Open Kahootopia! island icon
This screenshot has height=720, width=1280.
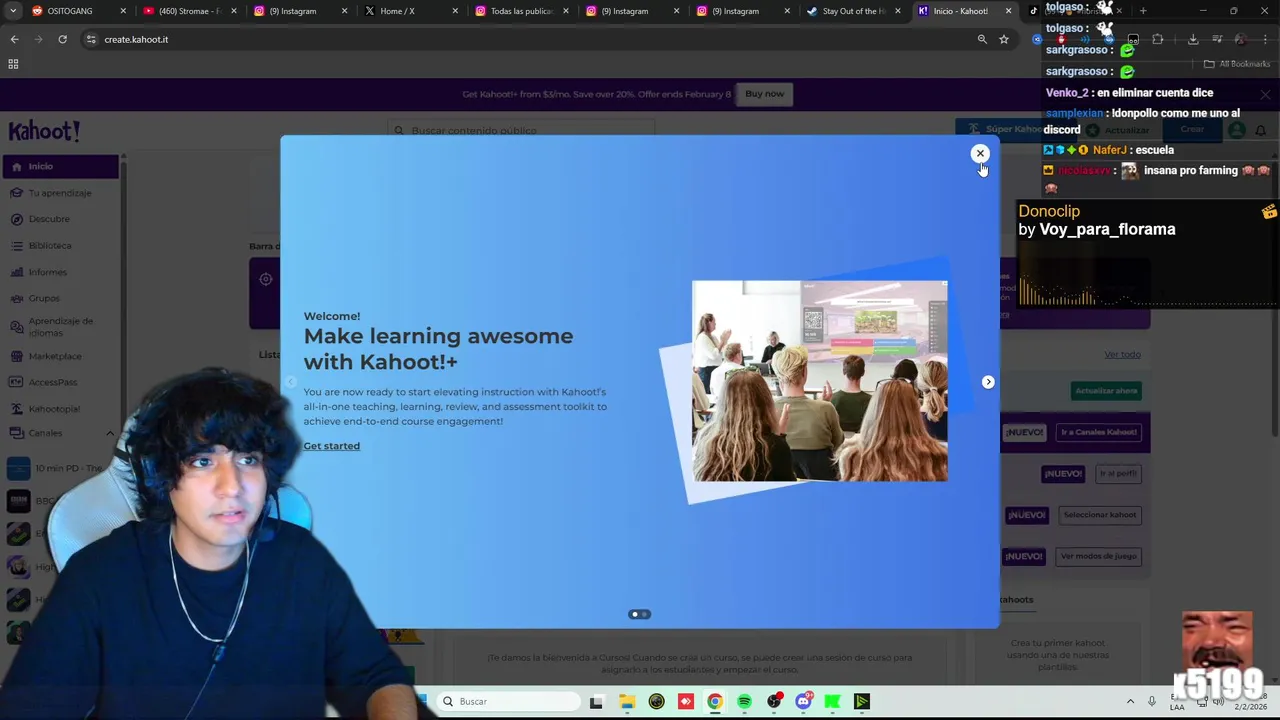click(16, 409)
